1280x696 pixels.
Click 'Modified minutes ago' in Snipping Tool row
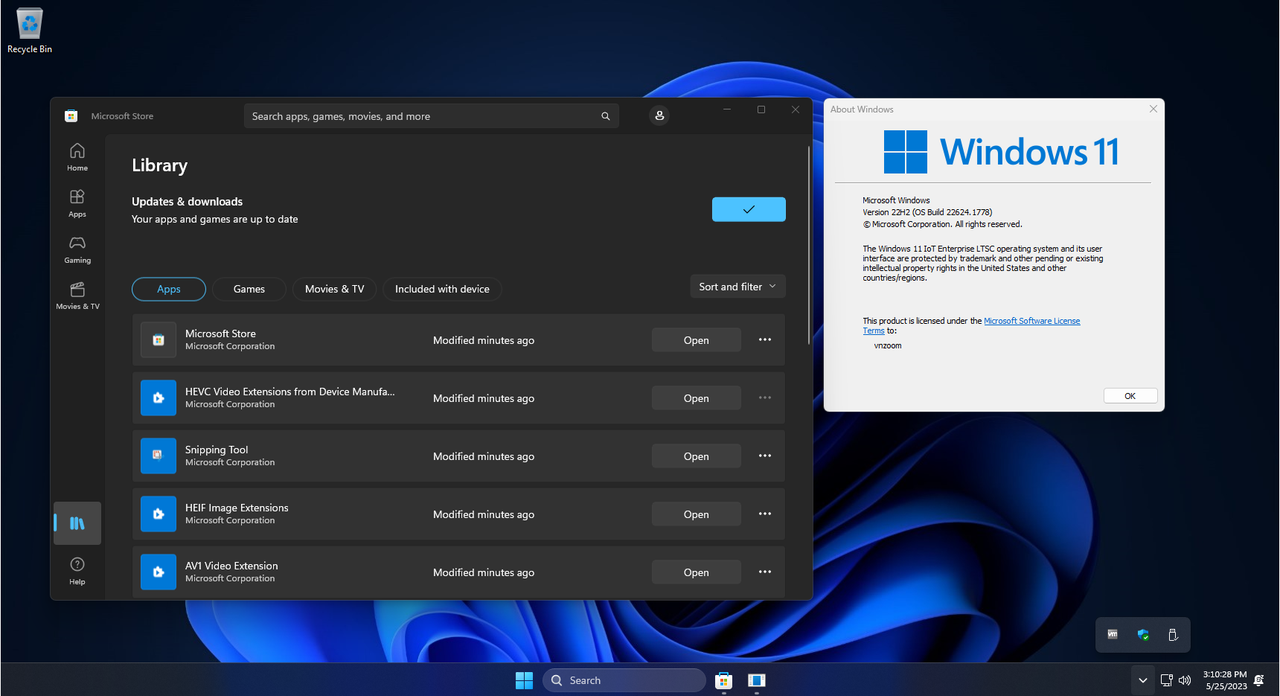click(484, 456)
